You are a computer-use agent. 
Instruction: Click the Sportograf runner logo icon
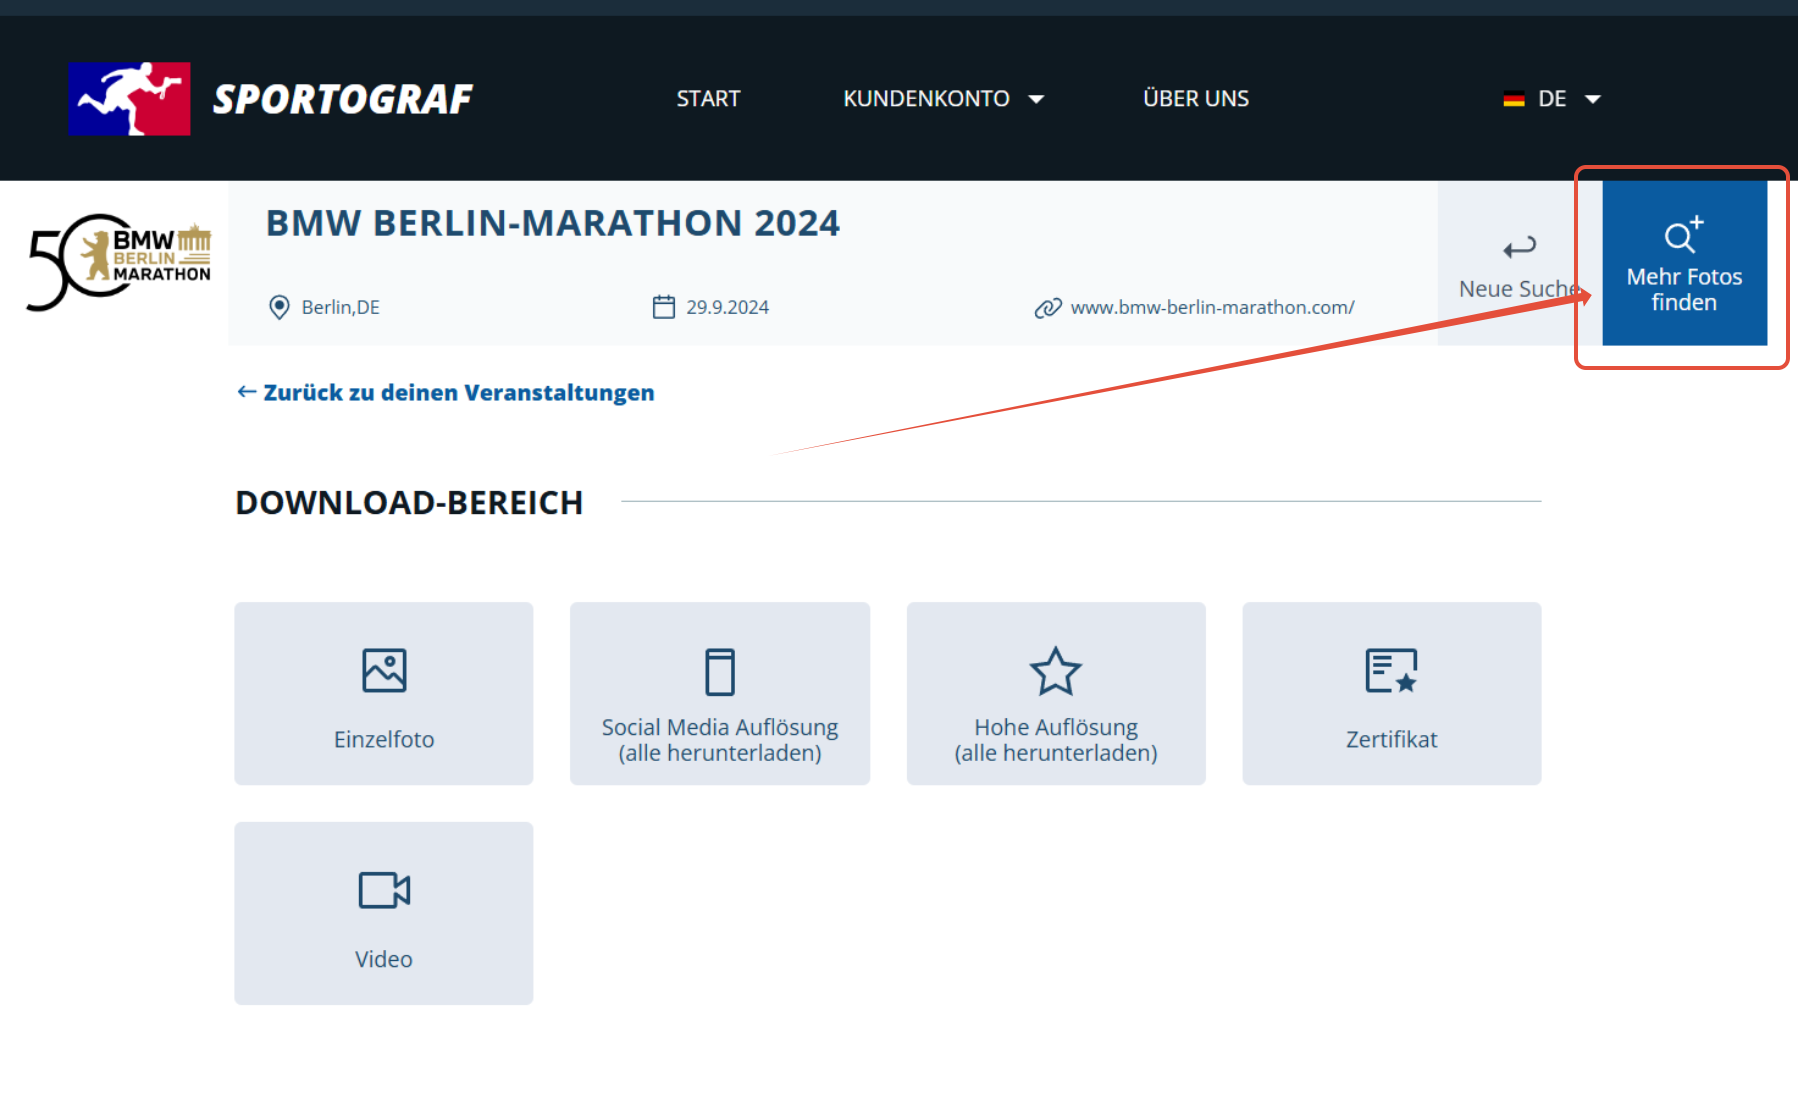tap(129, 98)
